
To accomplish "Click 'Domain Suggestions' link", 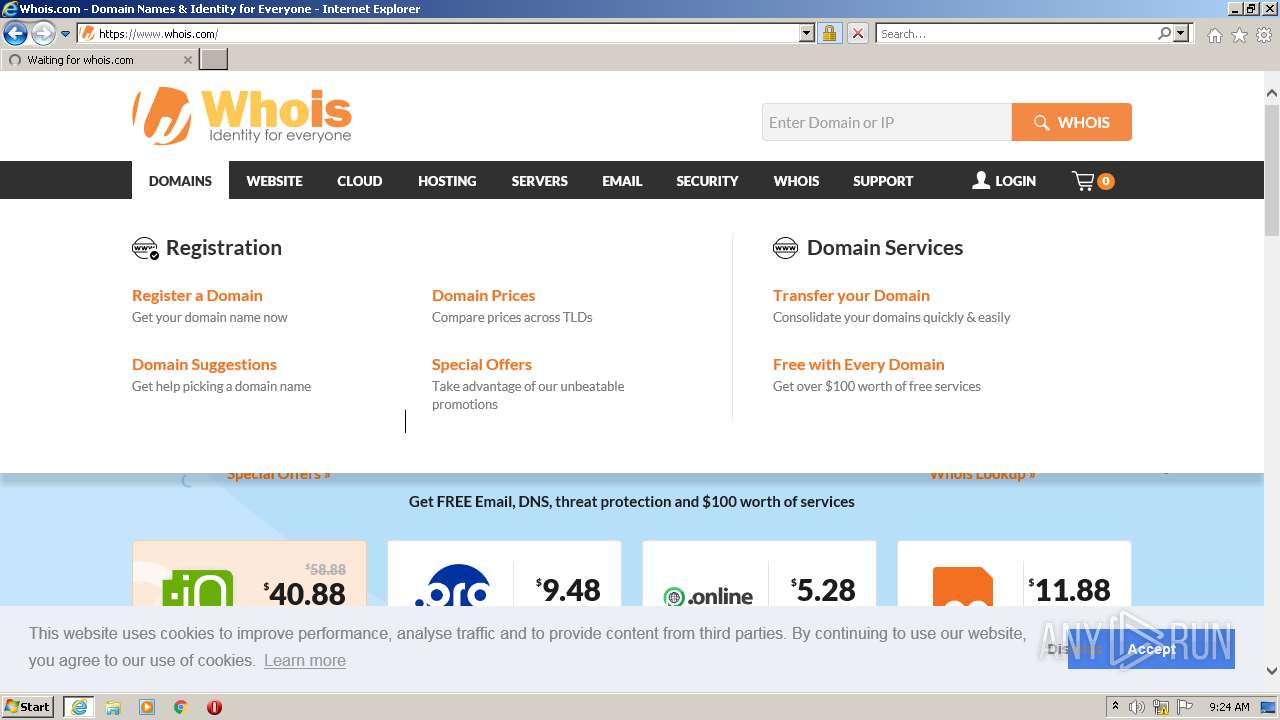I will (x=204, y=364).
